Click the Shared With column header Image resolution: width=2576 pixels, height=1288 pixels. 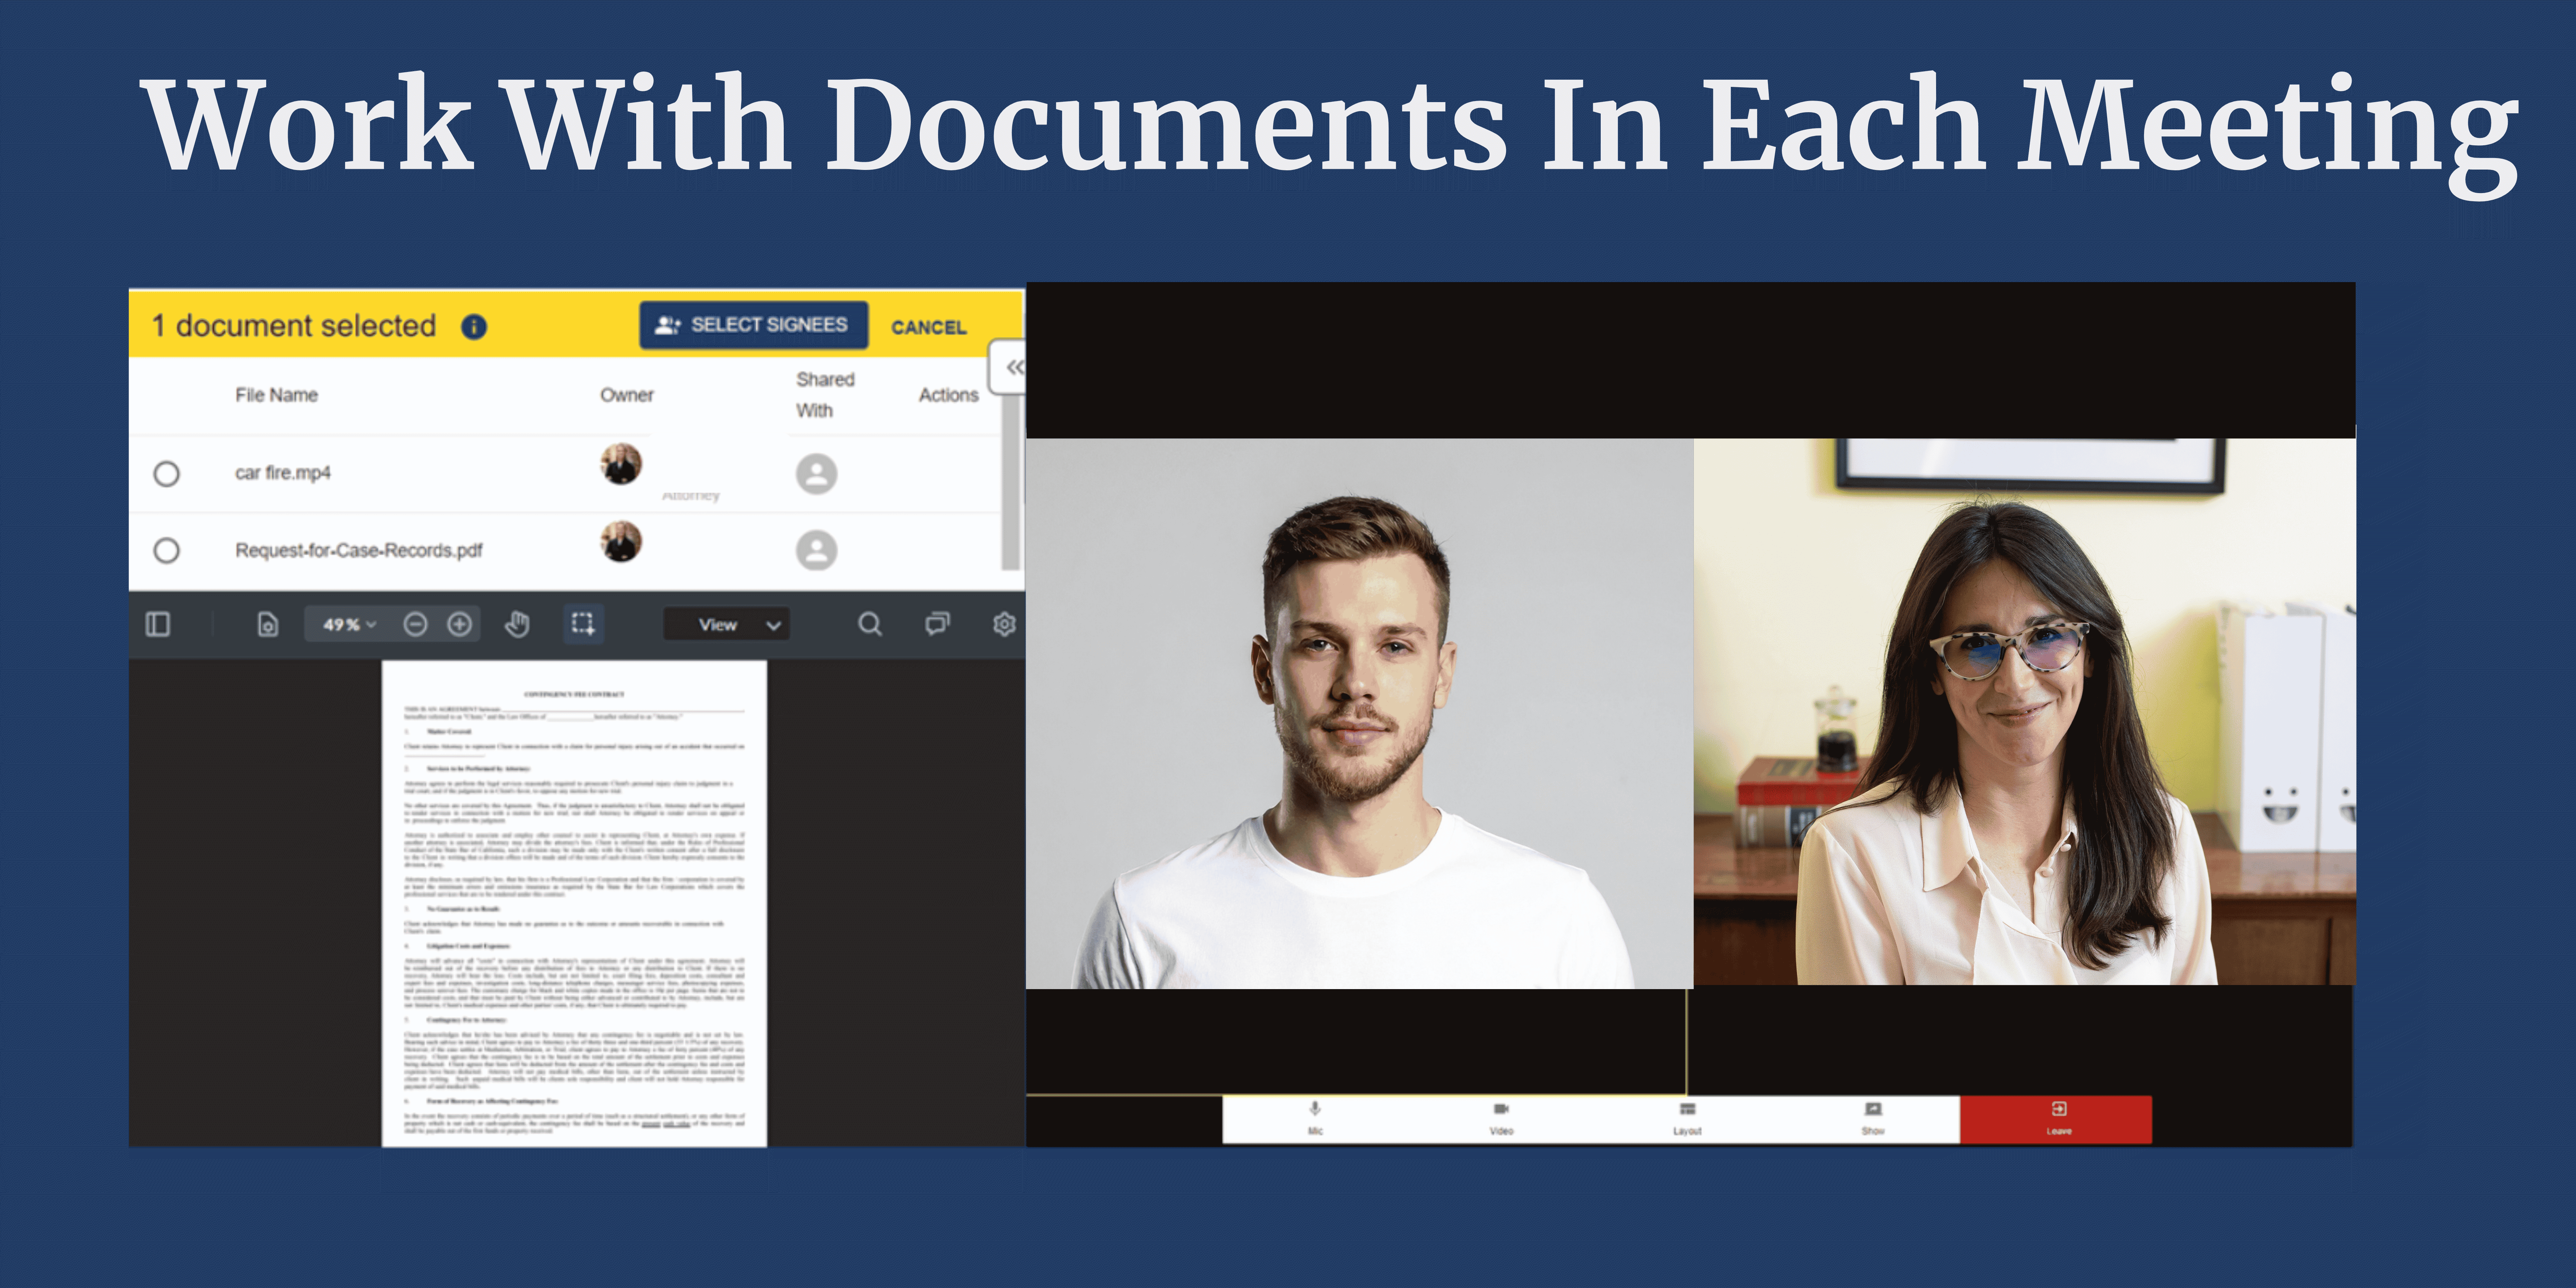pos(825,395)
